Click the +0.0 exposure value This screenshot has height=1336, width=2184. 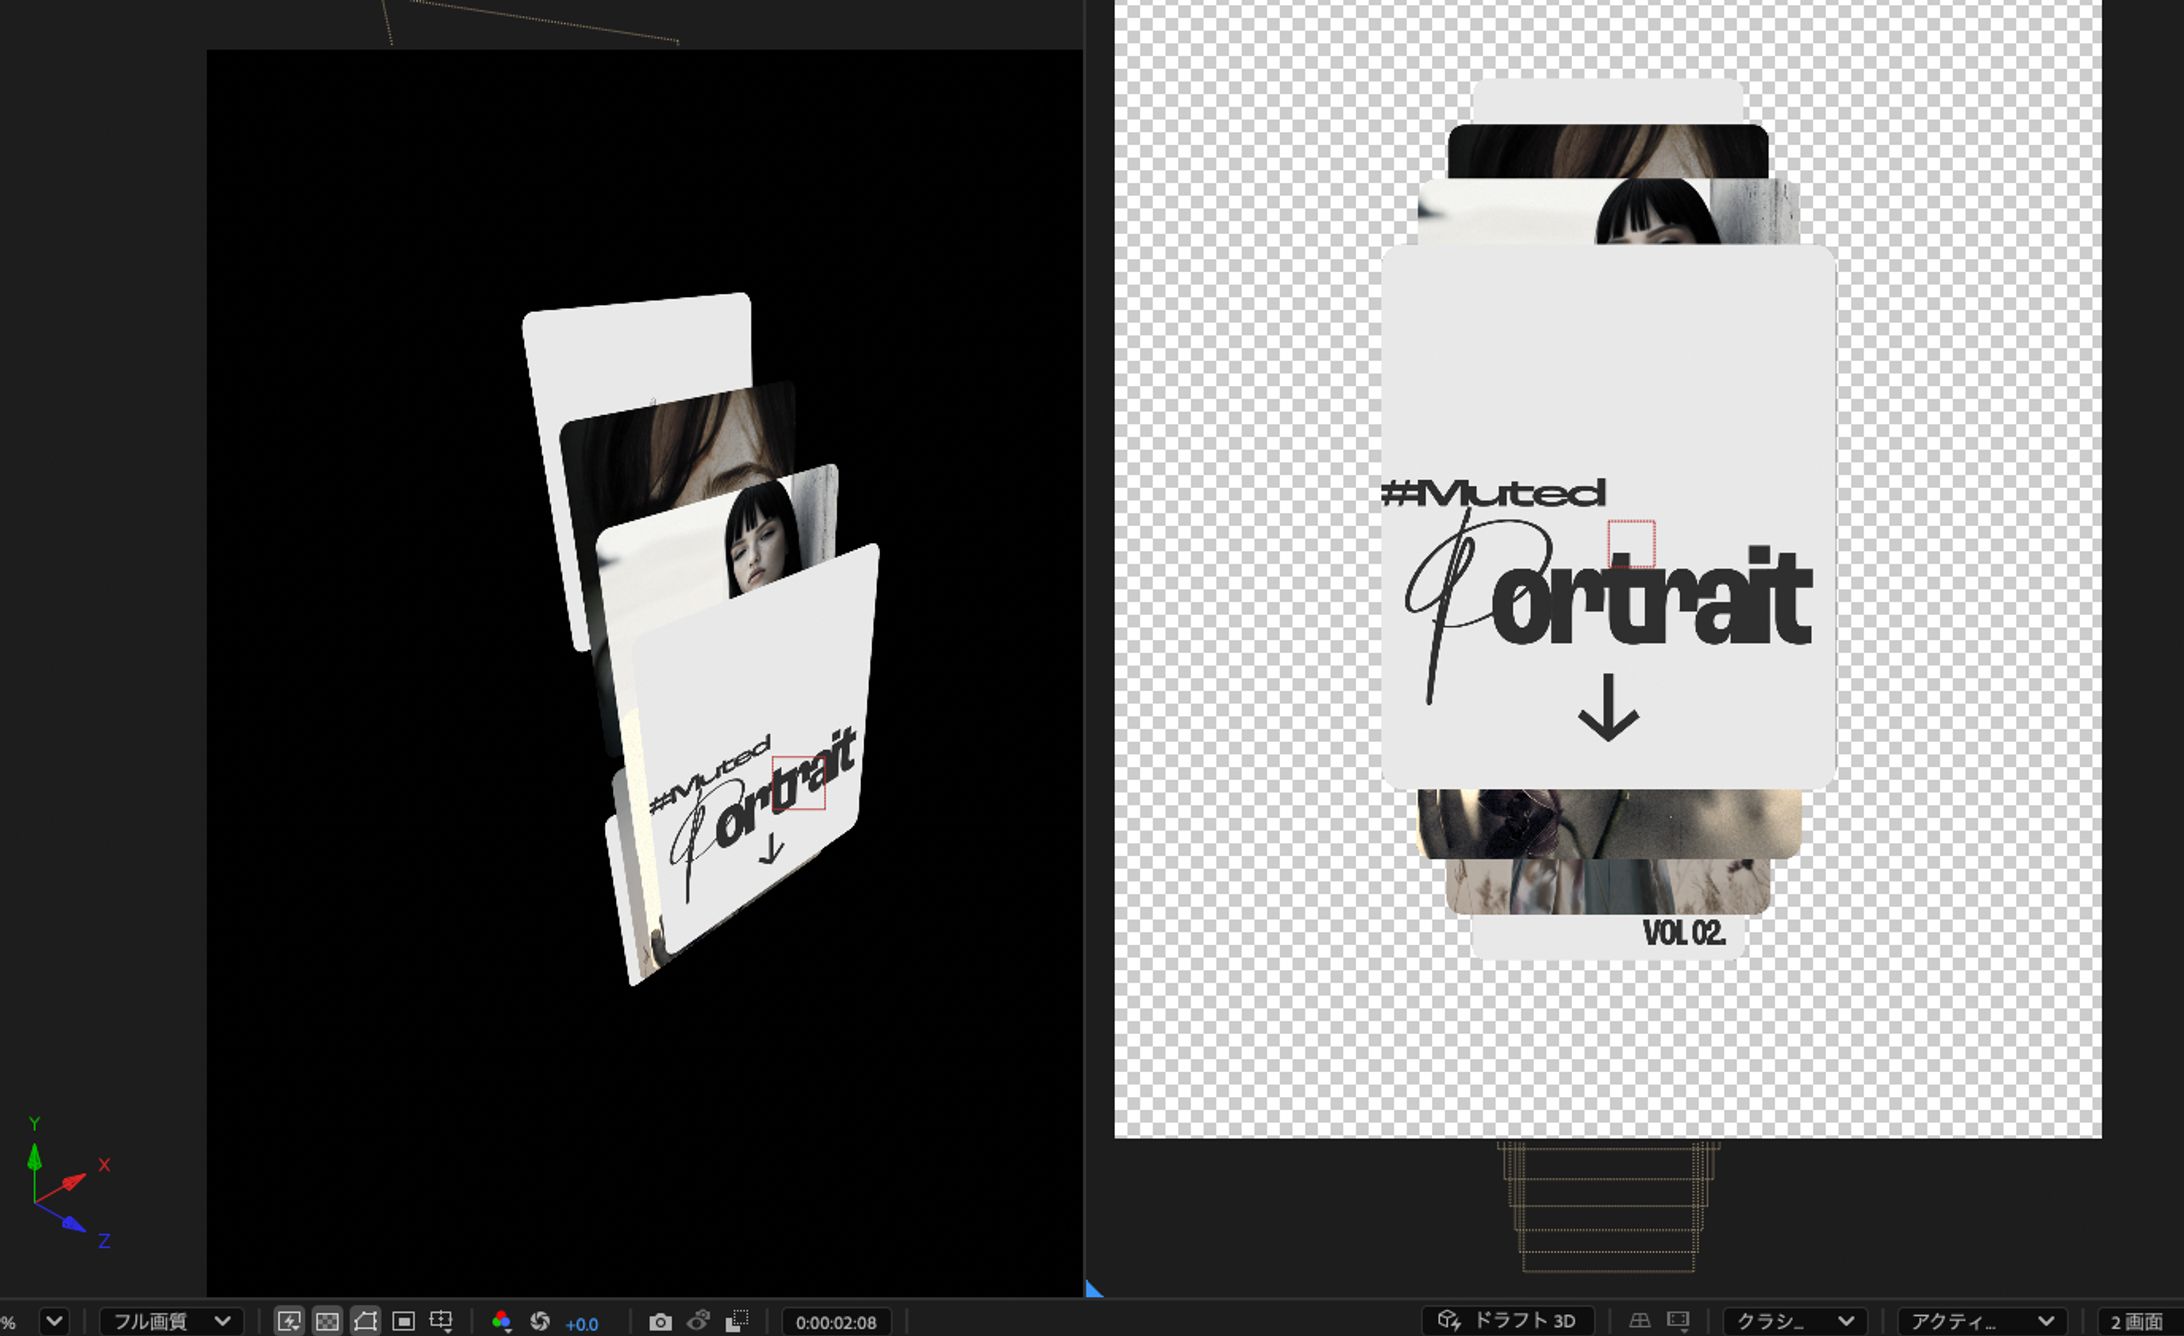click(x=582, y=1323)
